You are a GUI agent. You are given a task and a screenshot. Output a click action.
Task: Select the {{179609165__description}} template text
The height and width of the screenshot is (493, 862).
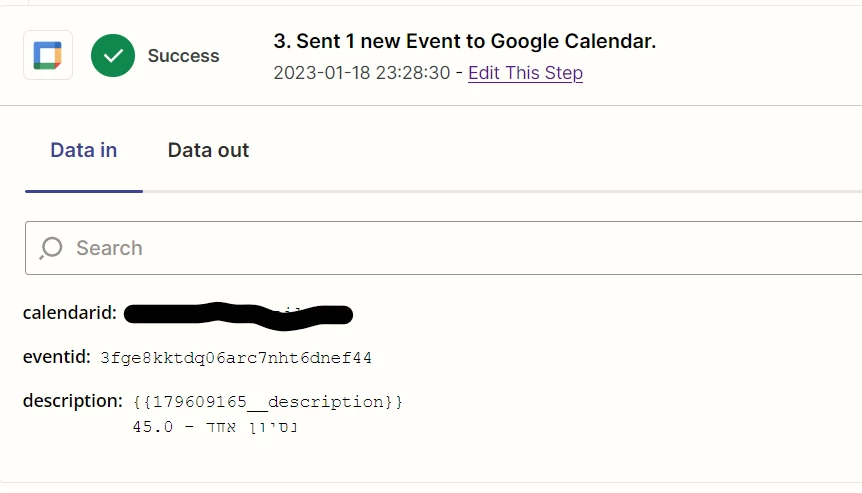coord(267,402)
